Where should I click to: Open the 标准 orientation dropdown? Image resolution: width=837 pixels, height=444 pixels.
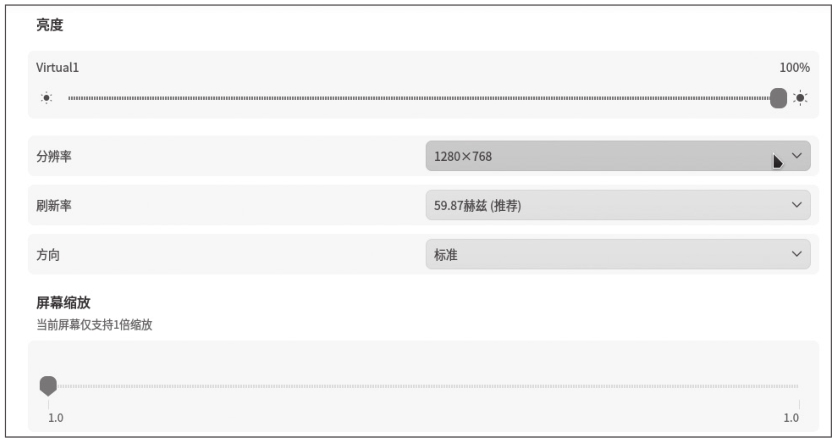(x=600, y=254)
